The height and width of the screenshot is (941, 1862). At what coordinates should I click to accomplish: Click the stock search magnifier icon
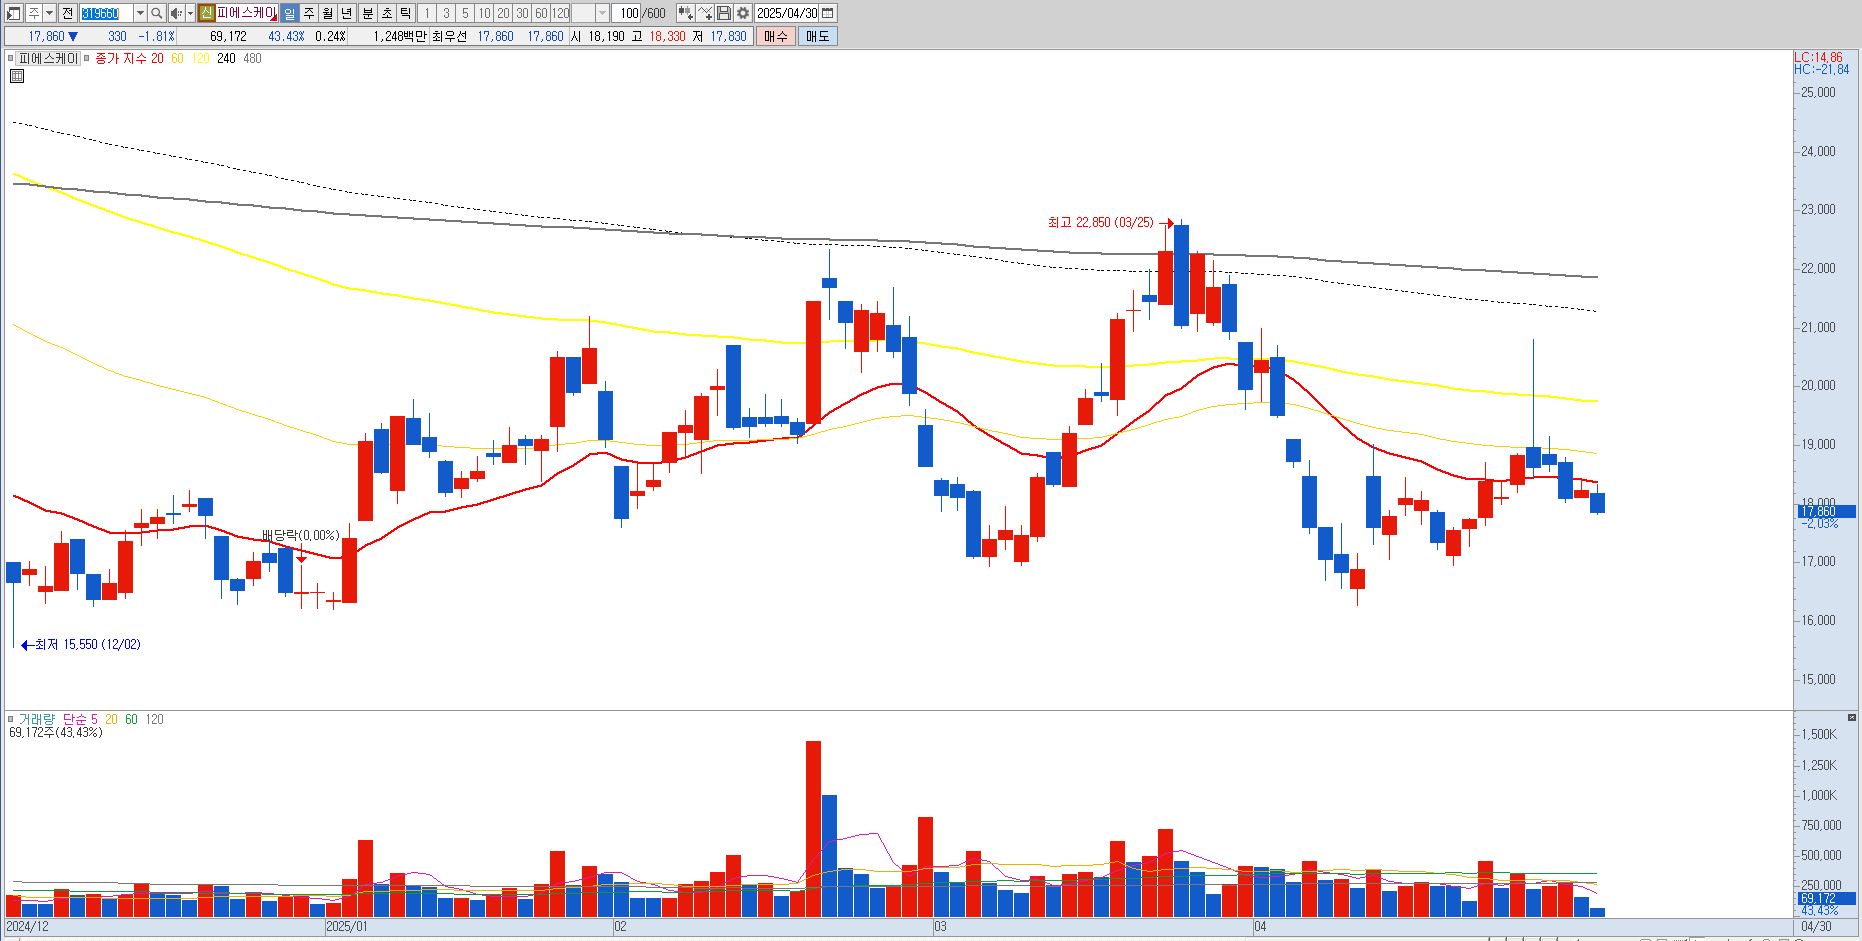[157, 13]
